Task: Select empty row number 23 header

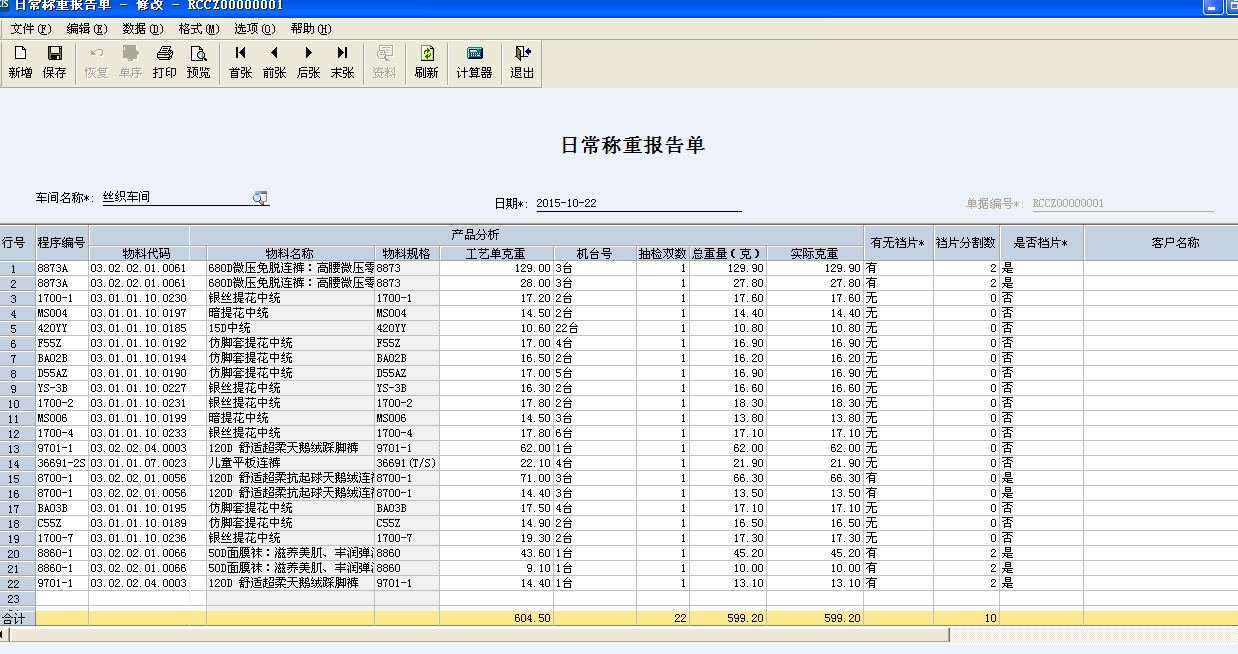Action: point(18,598)
